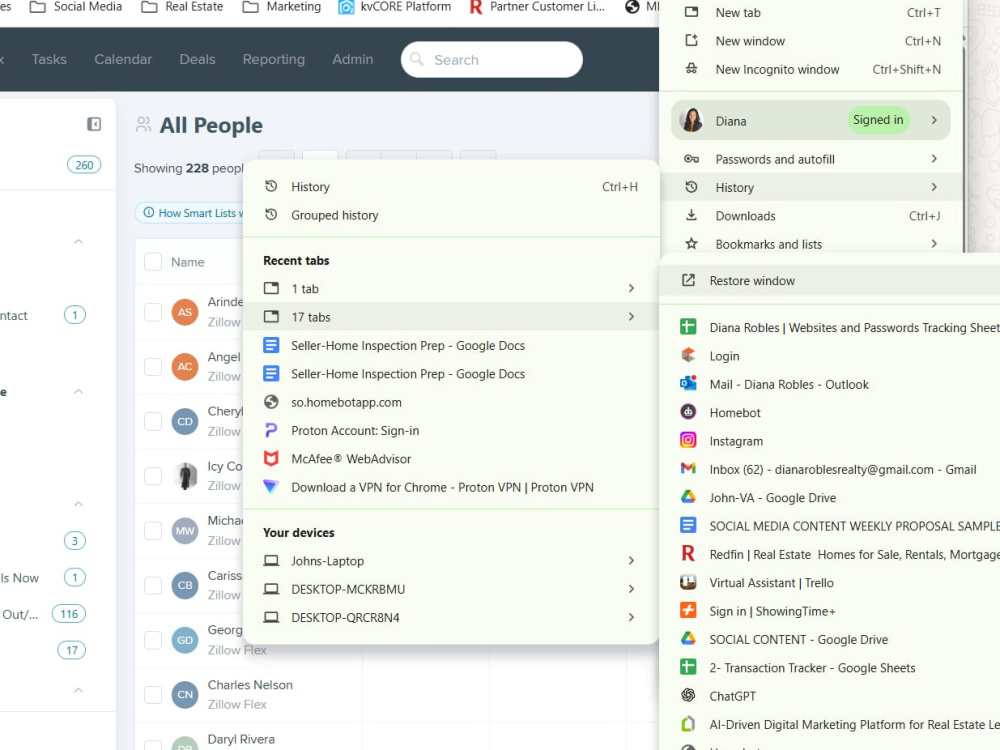This screenshot has height=750, width=1000.
Task: Click the Instagram icon in the tab list
Action: coord(688,441)
